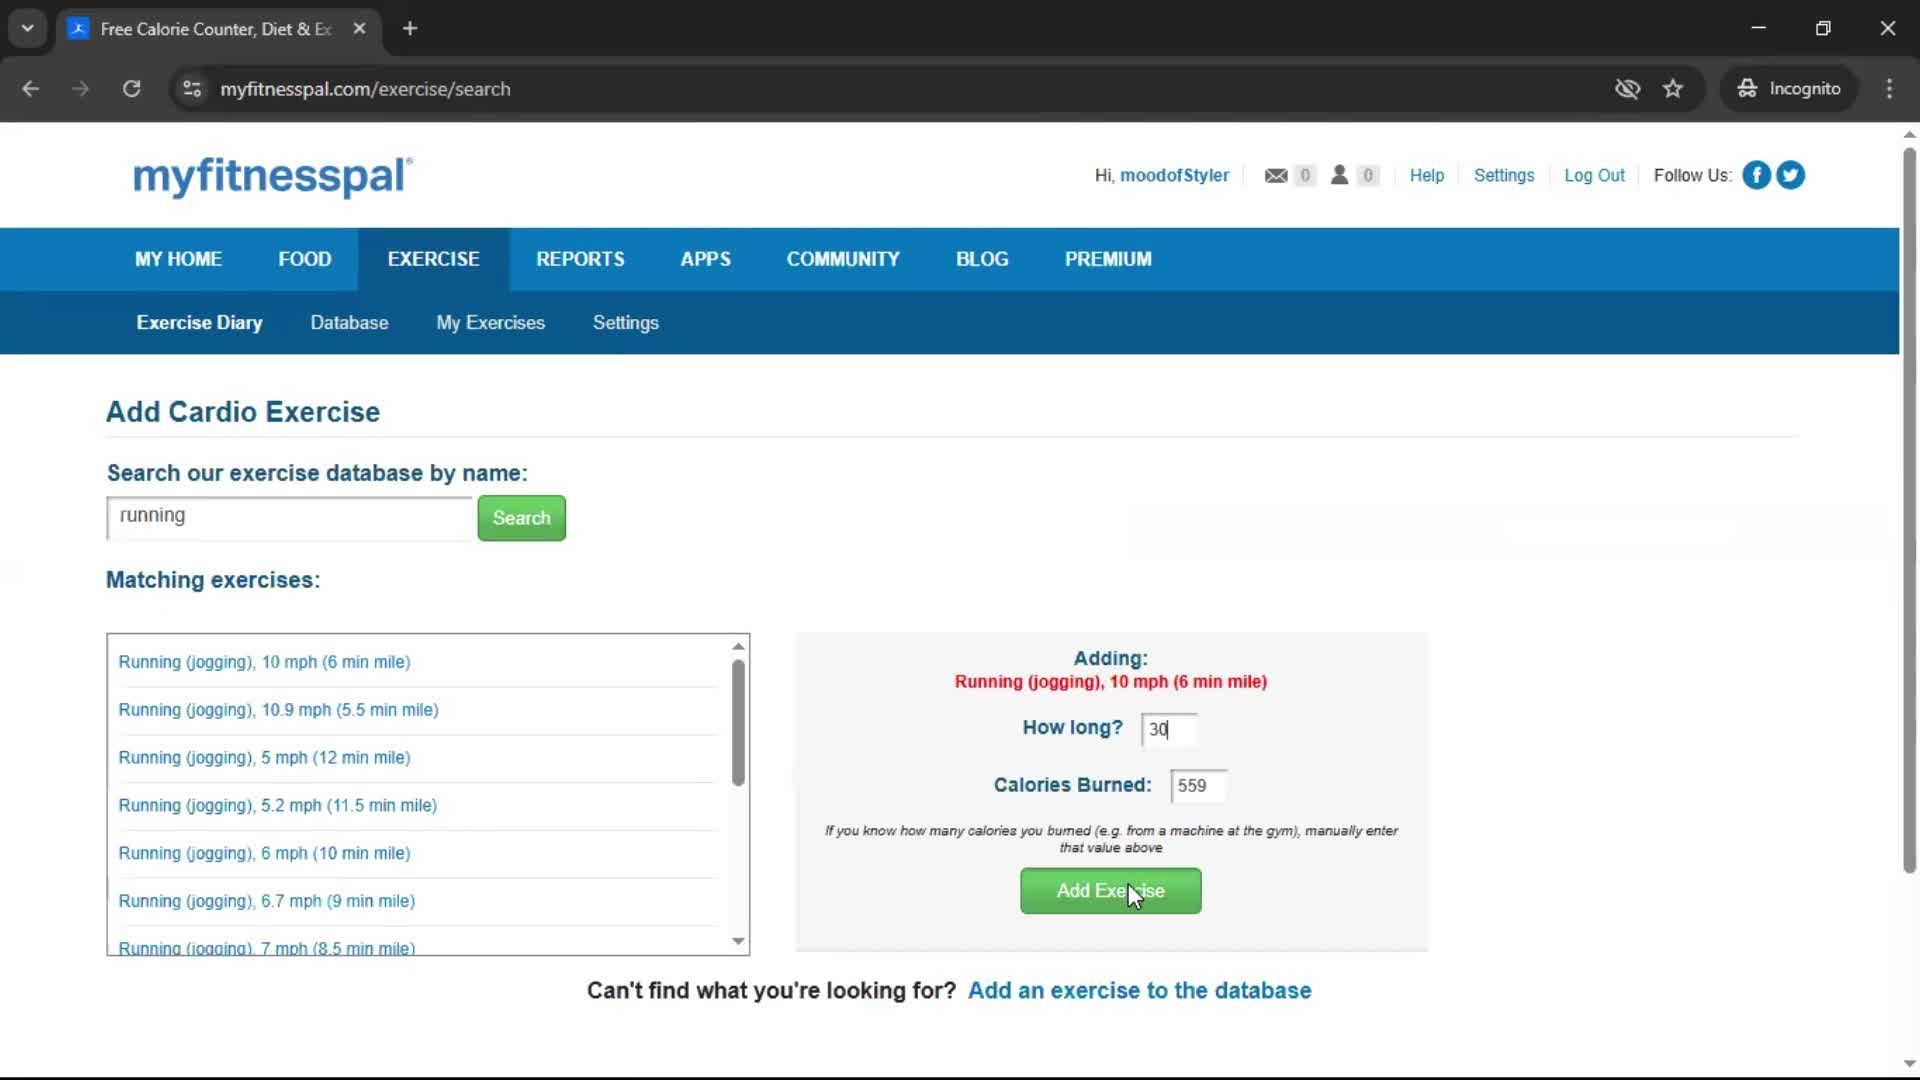Click the tracking protection eye icon

pyautogui.click(x=1627, y=89)
